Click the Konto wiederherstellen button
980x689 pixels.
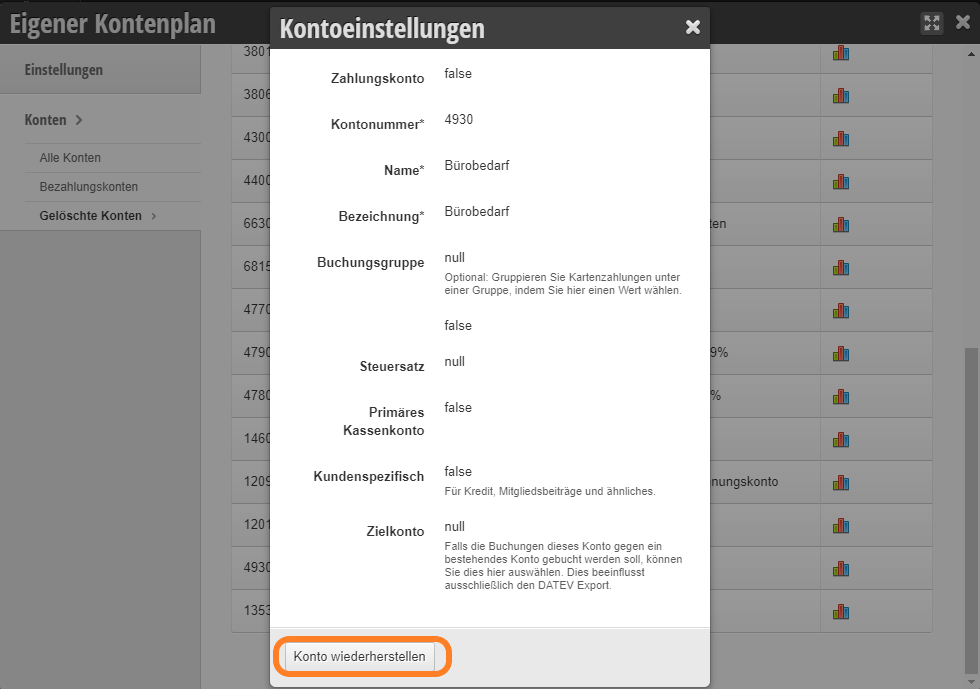(x=359, y=656)
